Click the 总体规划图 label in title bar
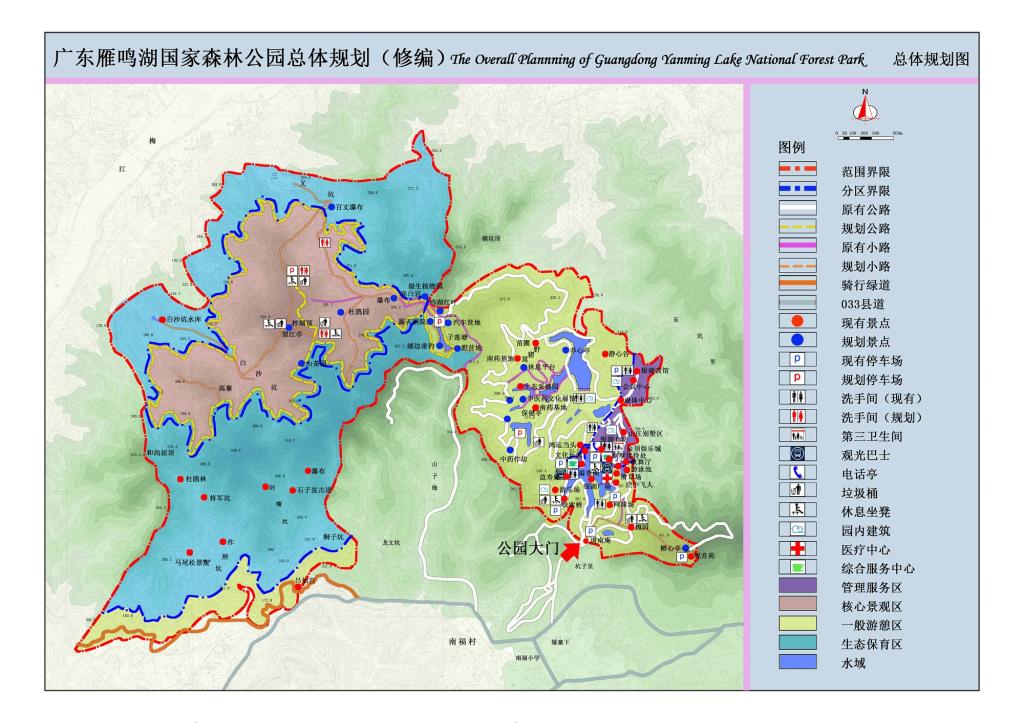The image size is (1024, 723). click(930, 60)
